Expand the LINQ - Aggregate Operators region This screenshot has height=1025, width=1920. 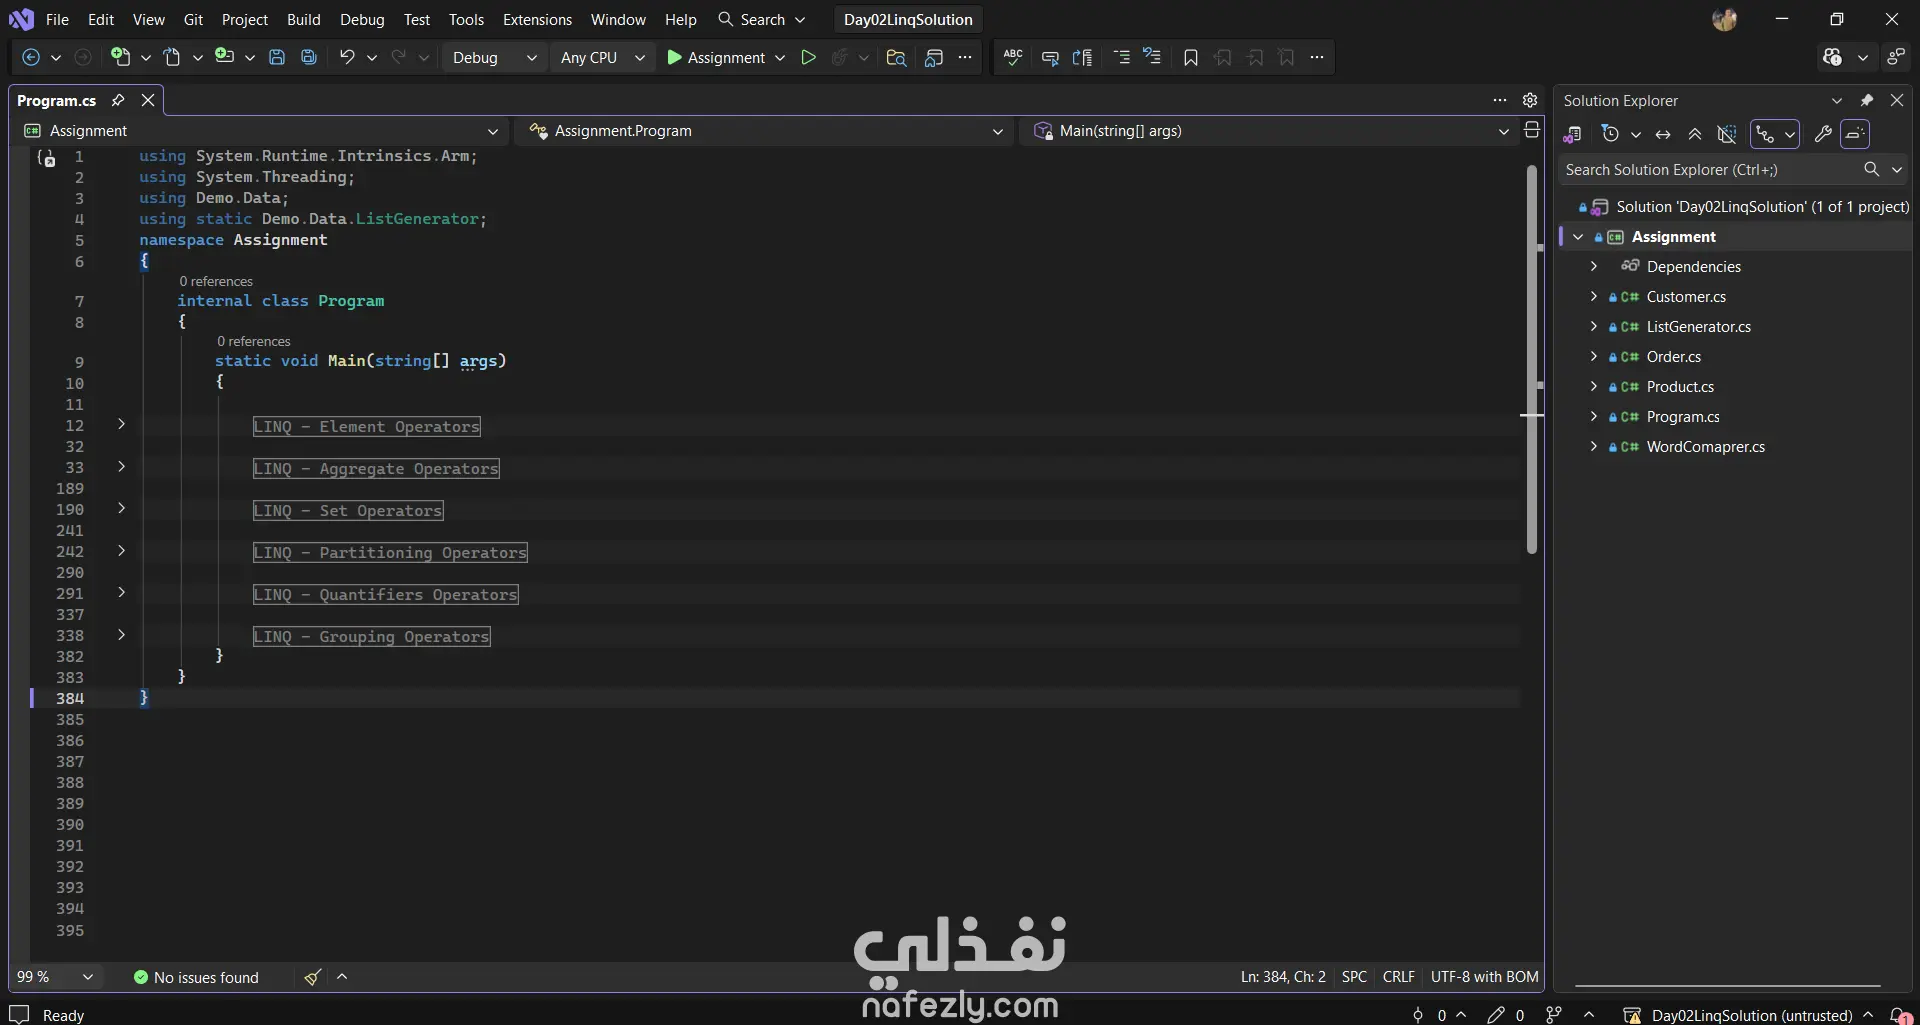(x=121, y=466)
